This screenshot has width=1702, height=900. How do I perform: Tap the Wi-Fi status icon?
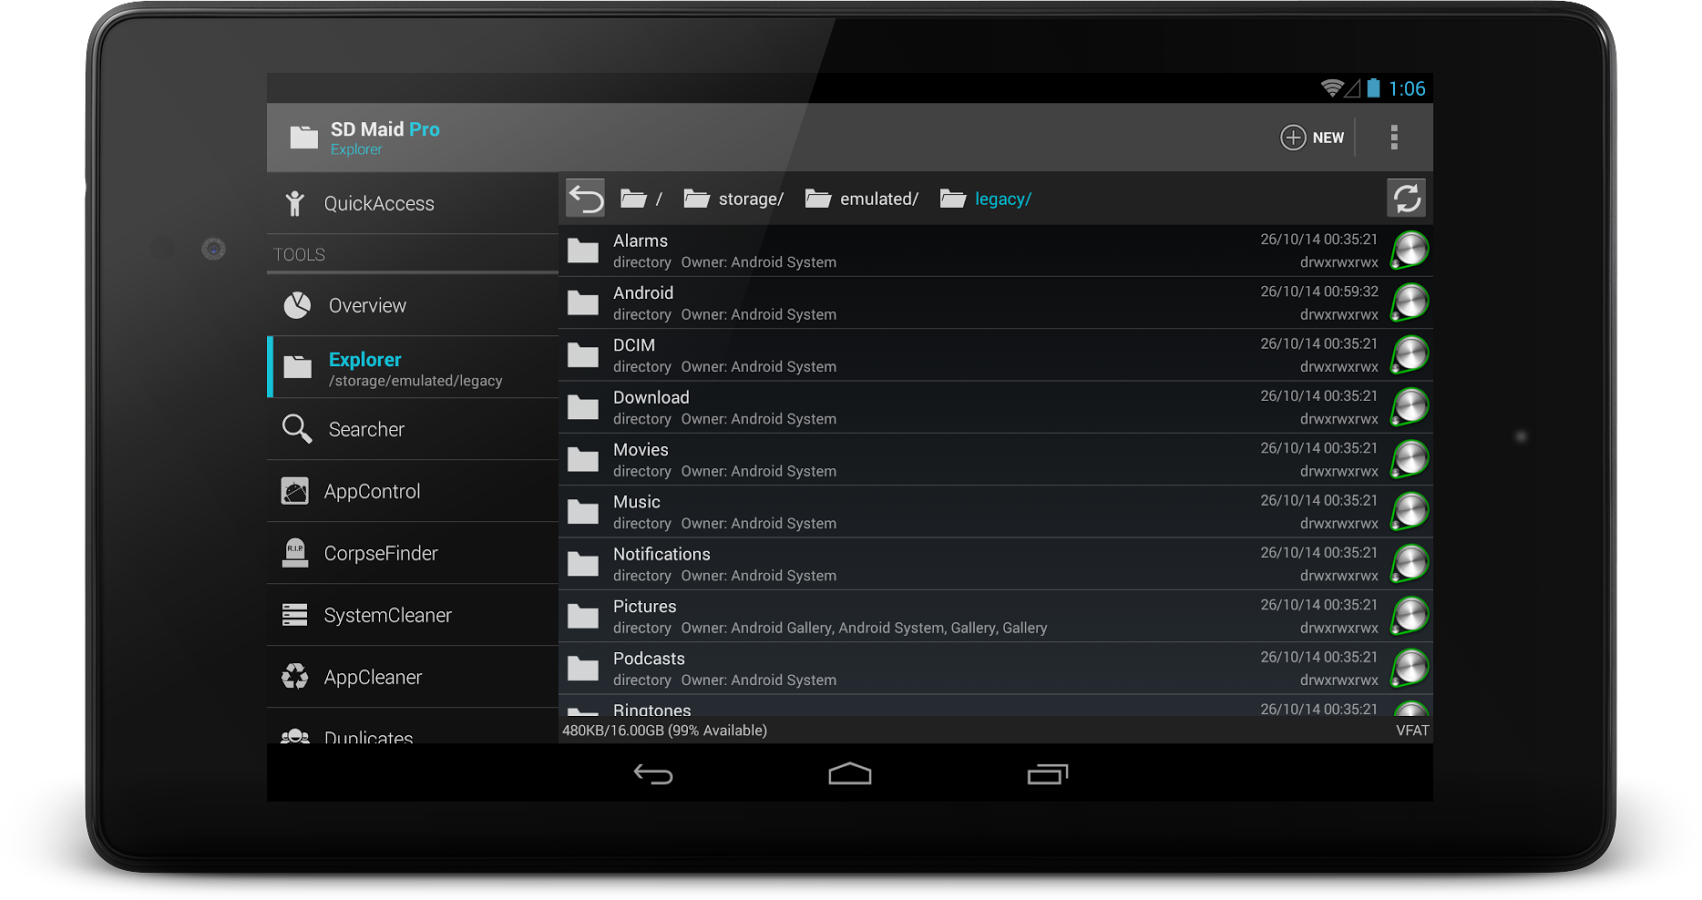[x=1331, y=88]
